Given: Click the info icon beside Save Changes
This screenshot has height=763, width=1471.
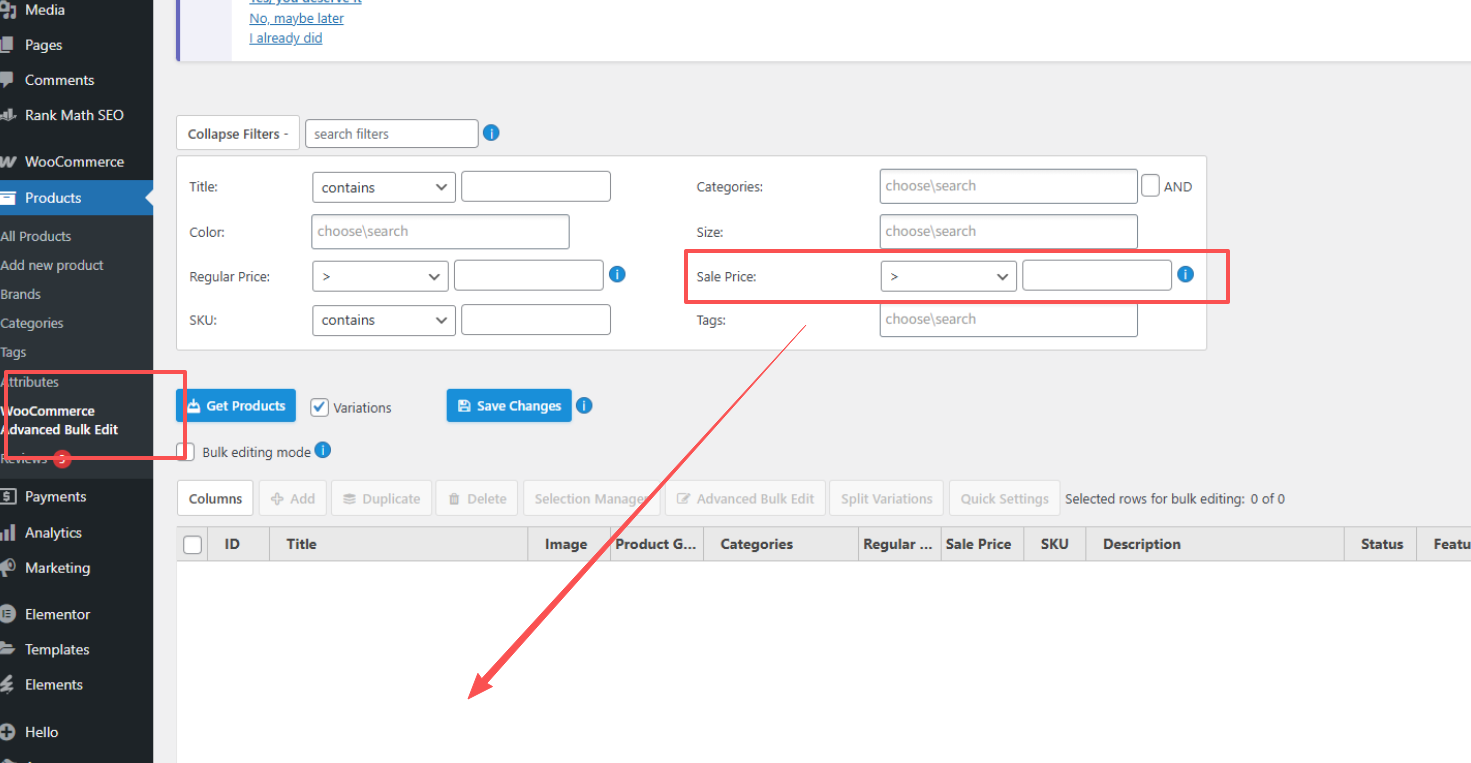Looking at the screenshot, I should (584, 405).
